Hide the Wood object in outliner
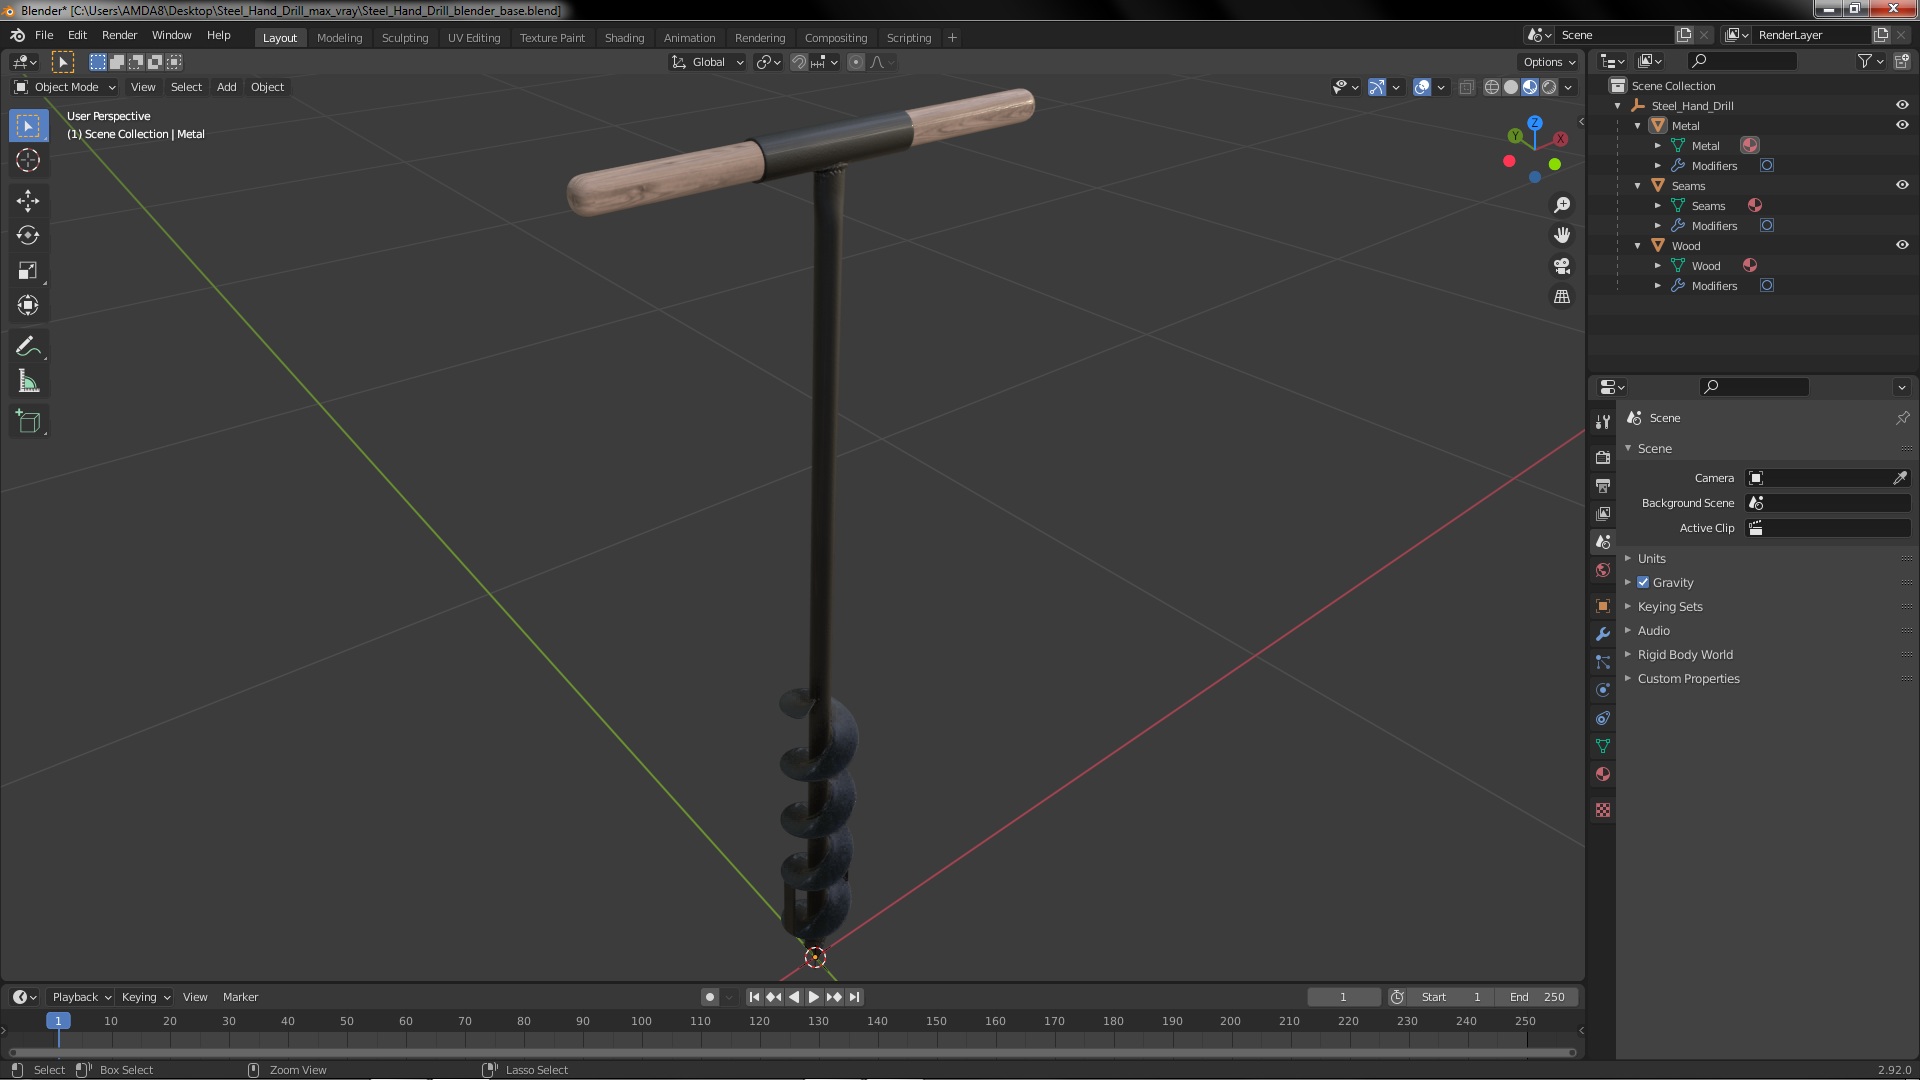 pyautogui.click(x=1902, y=245)
